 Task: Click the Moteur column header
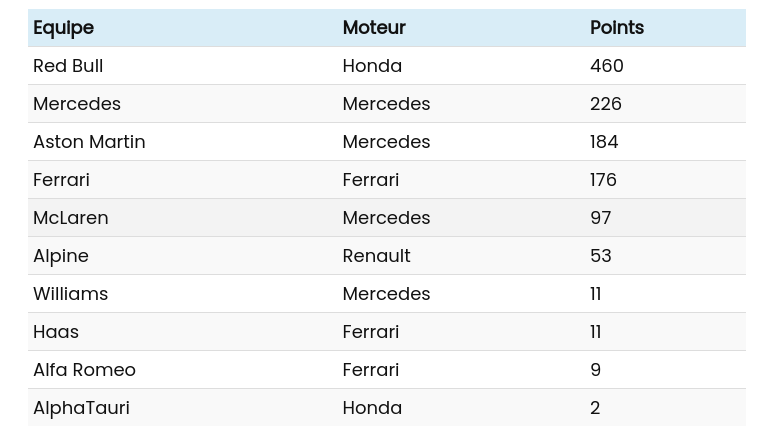click(374, 28)
